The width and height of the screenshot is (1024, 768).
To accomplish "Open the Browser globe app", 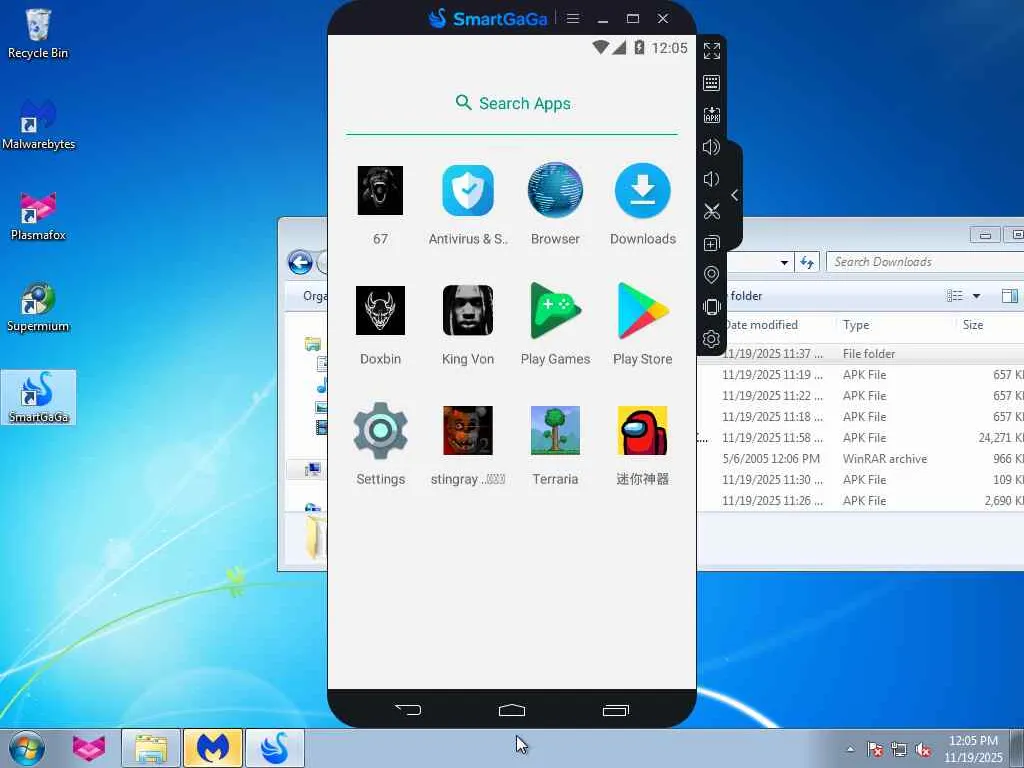I will 555,191.
